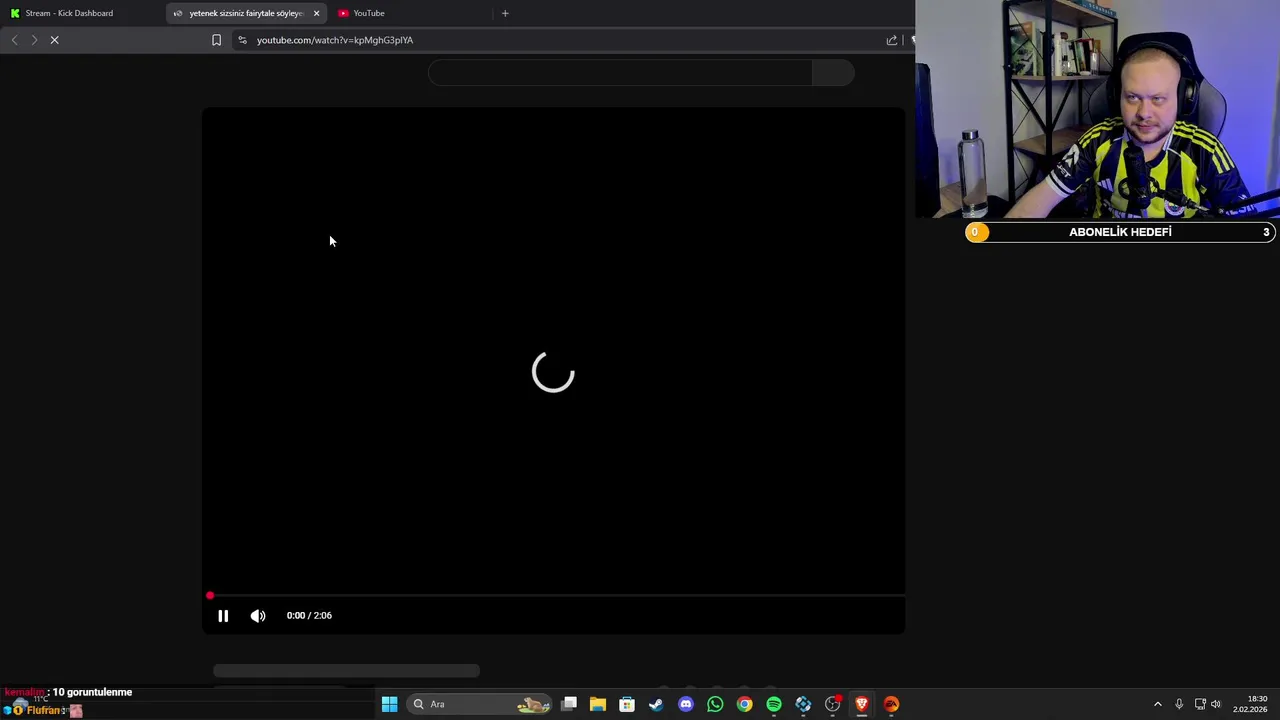
Task: Stop loading the page in browser toolbar
Action: point(55,40)
